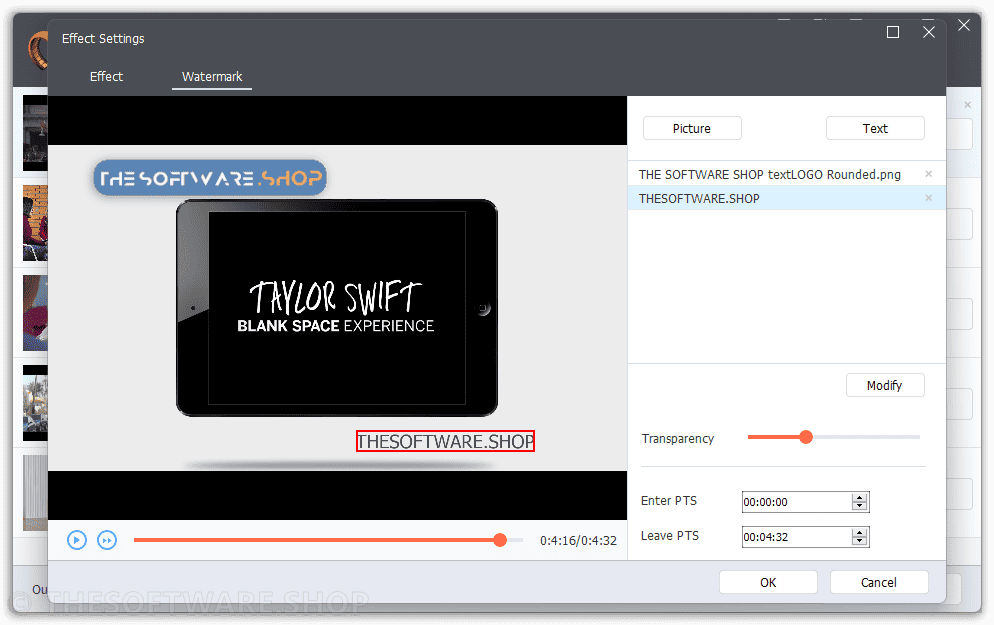
Task: Increase the Leave PTS time value
Action: [x=860, y=532]
